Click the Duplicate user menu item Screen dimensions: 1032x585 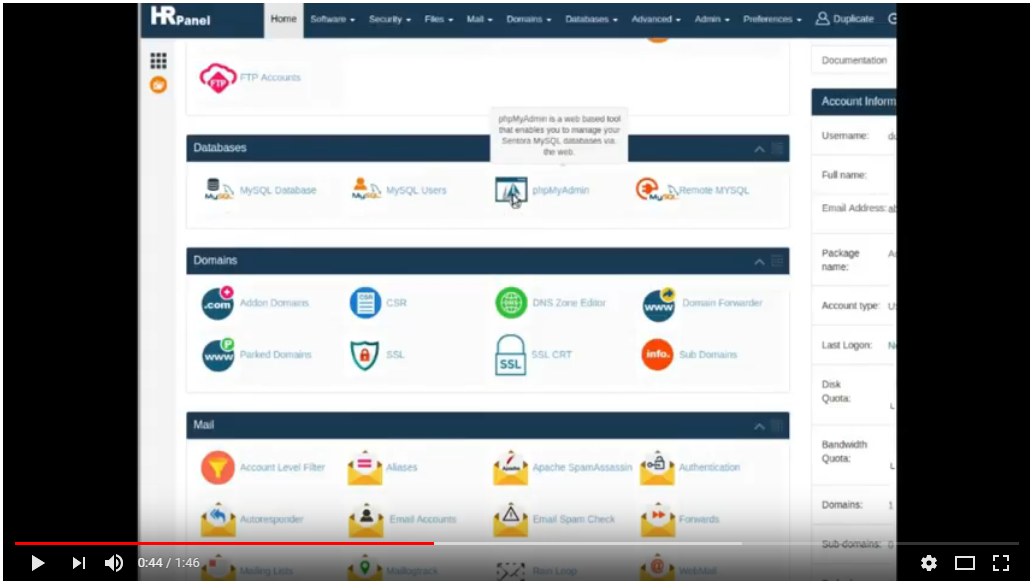pos(845,19)
